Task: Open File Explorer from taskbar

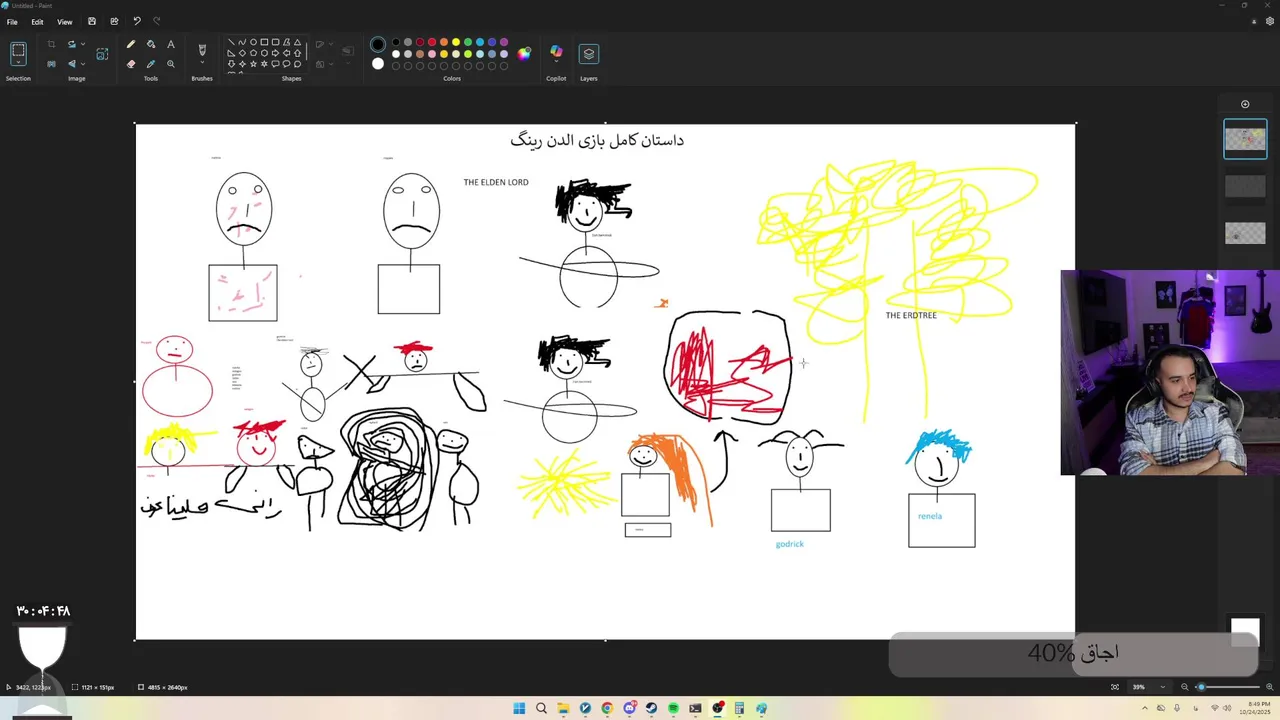Action: (563, 708)
